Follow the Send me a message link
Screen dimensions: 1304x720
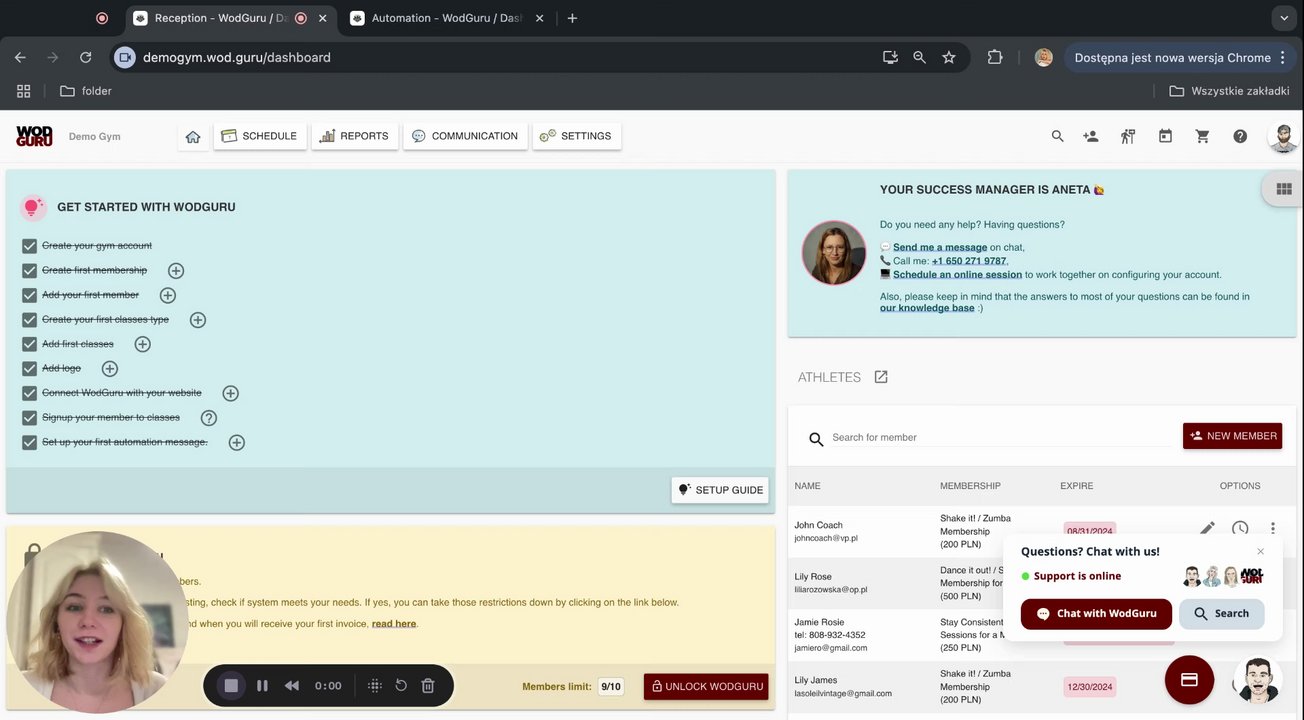940,247
